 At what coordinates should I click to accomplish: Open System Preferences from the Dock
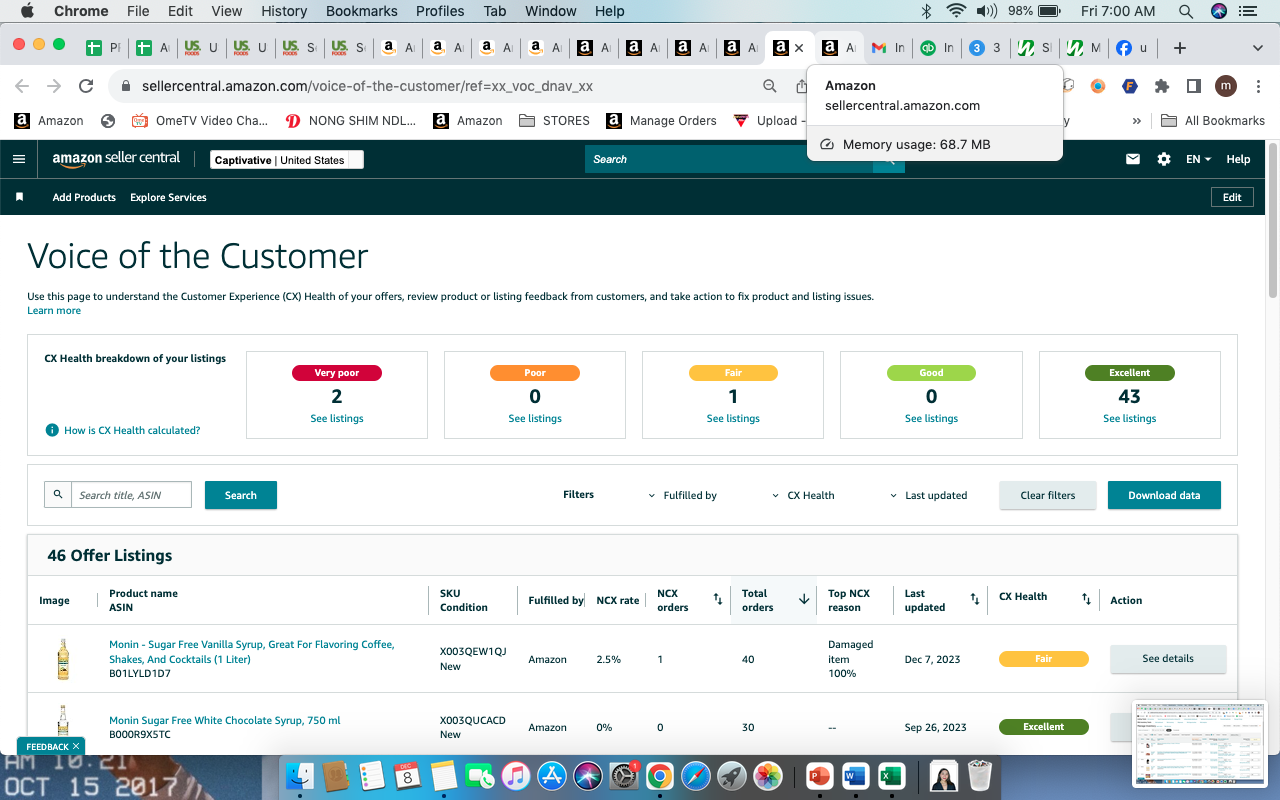[624, 776]
